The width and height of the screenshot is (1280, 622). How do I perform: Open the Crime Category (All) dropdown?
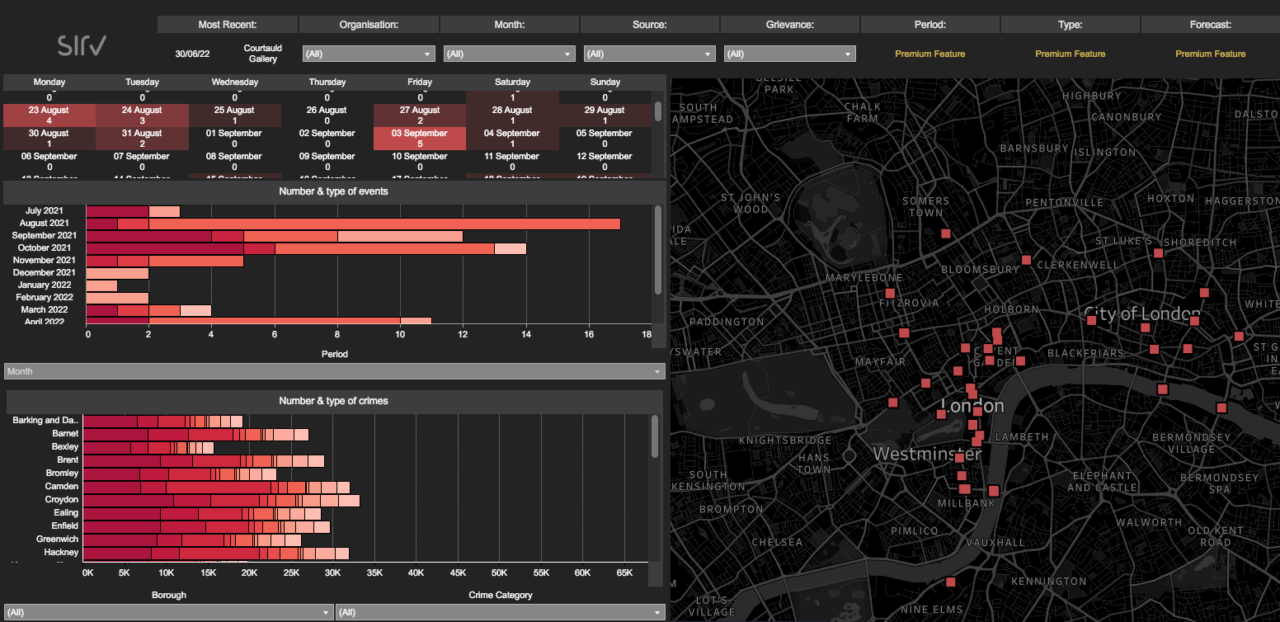(x=500, y=611)
